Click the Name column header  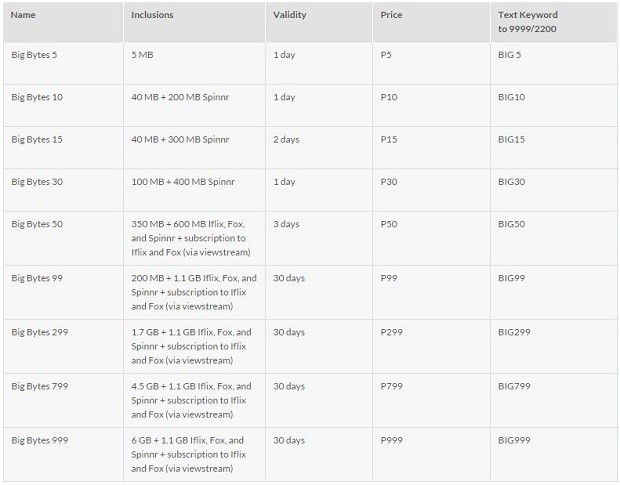23,15
